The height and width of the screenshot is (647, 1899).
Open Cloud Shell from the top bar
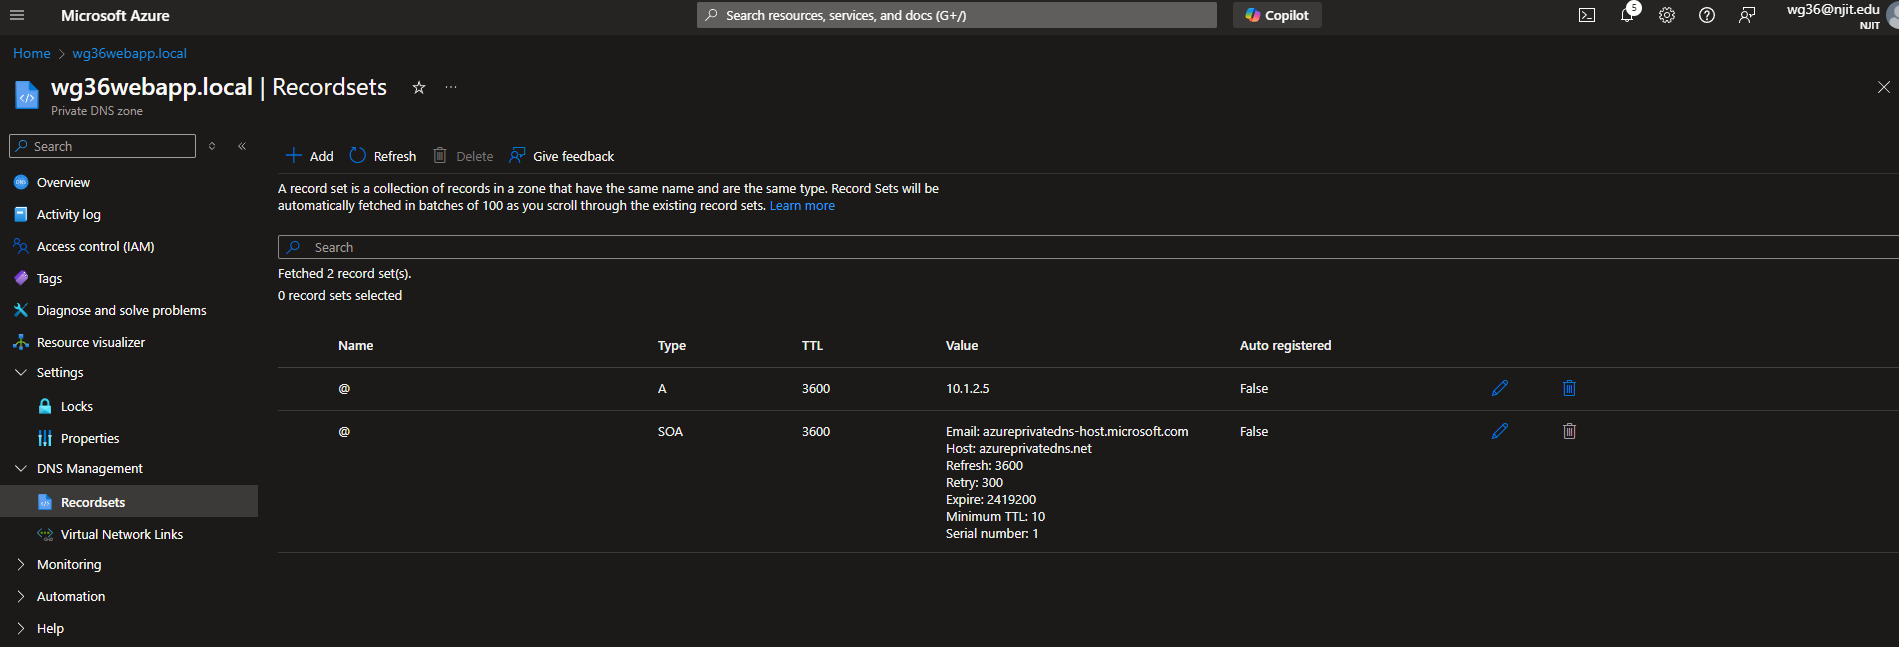(x=1587, y=15)
